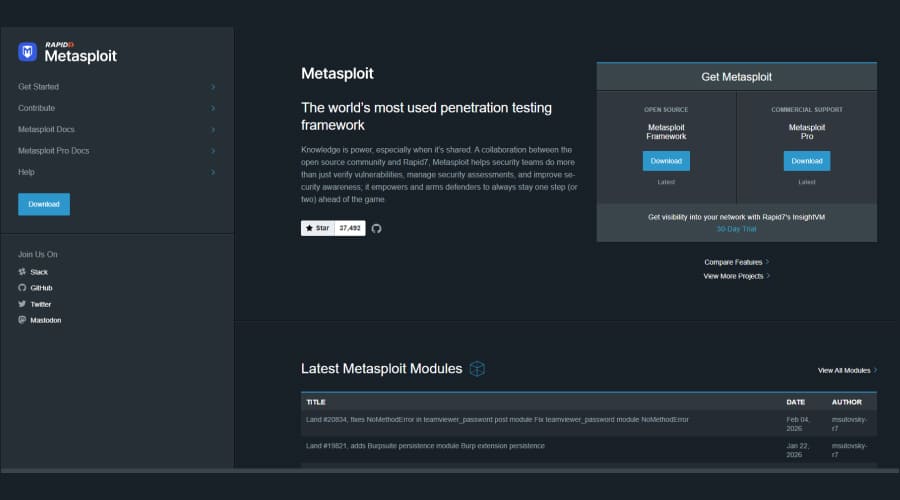Click the Metasploit shield logo icon
The height and width of the screenshot is (500, 900).
pos(27,52)
